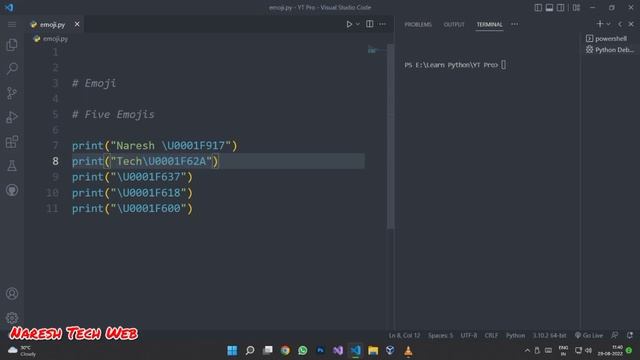Open the panel tabs overflow menu

(514, 24)
